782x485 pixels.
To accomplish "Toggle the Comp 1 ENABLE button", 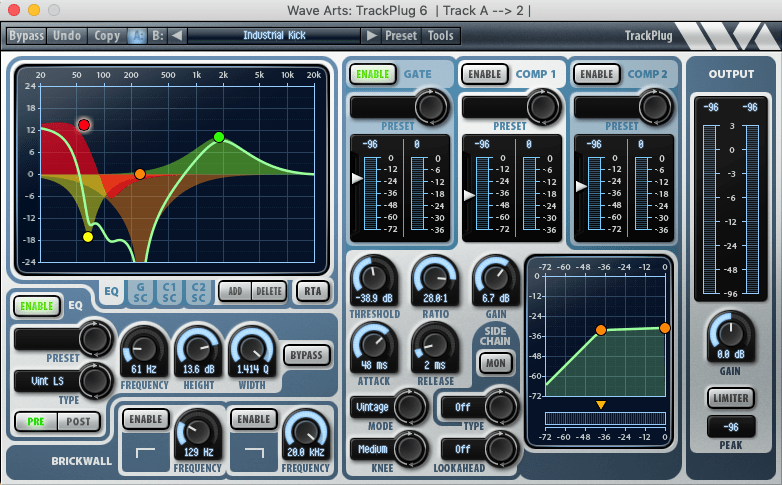I will tap(485, 74).
